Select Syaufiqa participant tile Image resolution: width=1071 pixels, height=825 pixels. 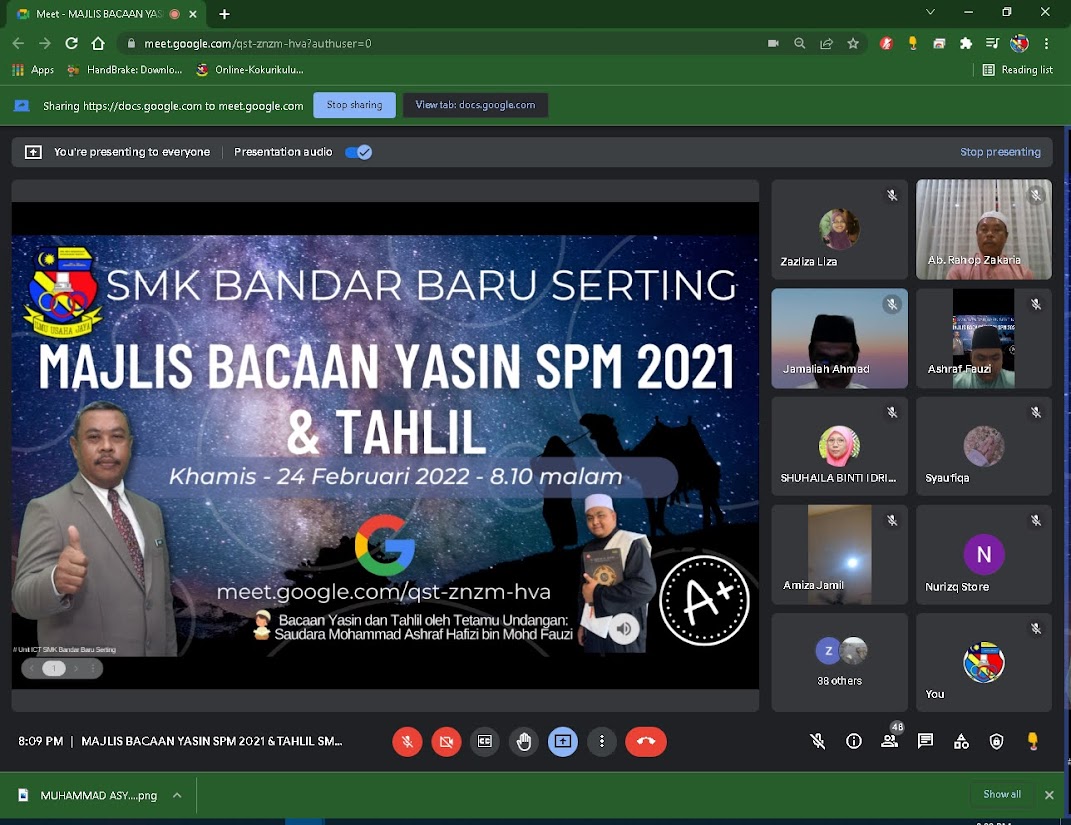pyautogui.click(x=984, y=446)
